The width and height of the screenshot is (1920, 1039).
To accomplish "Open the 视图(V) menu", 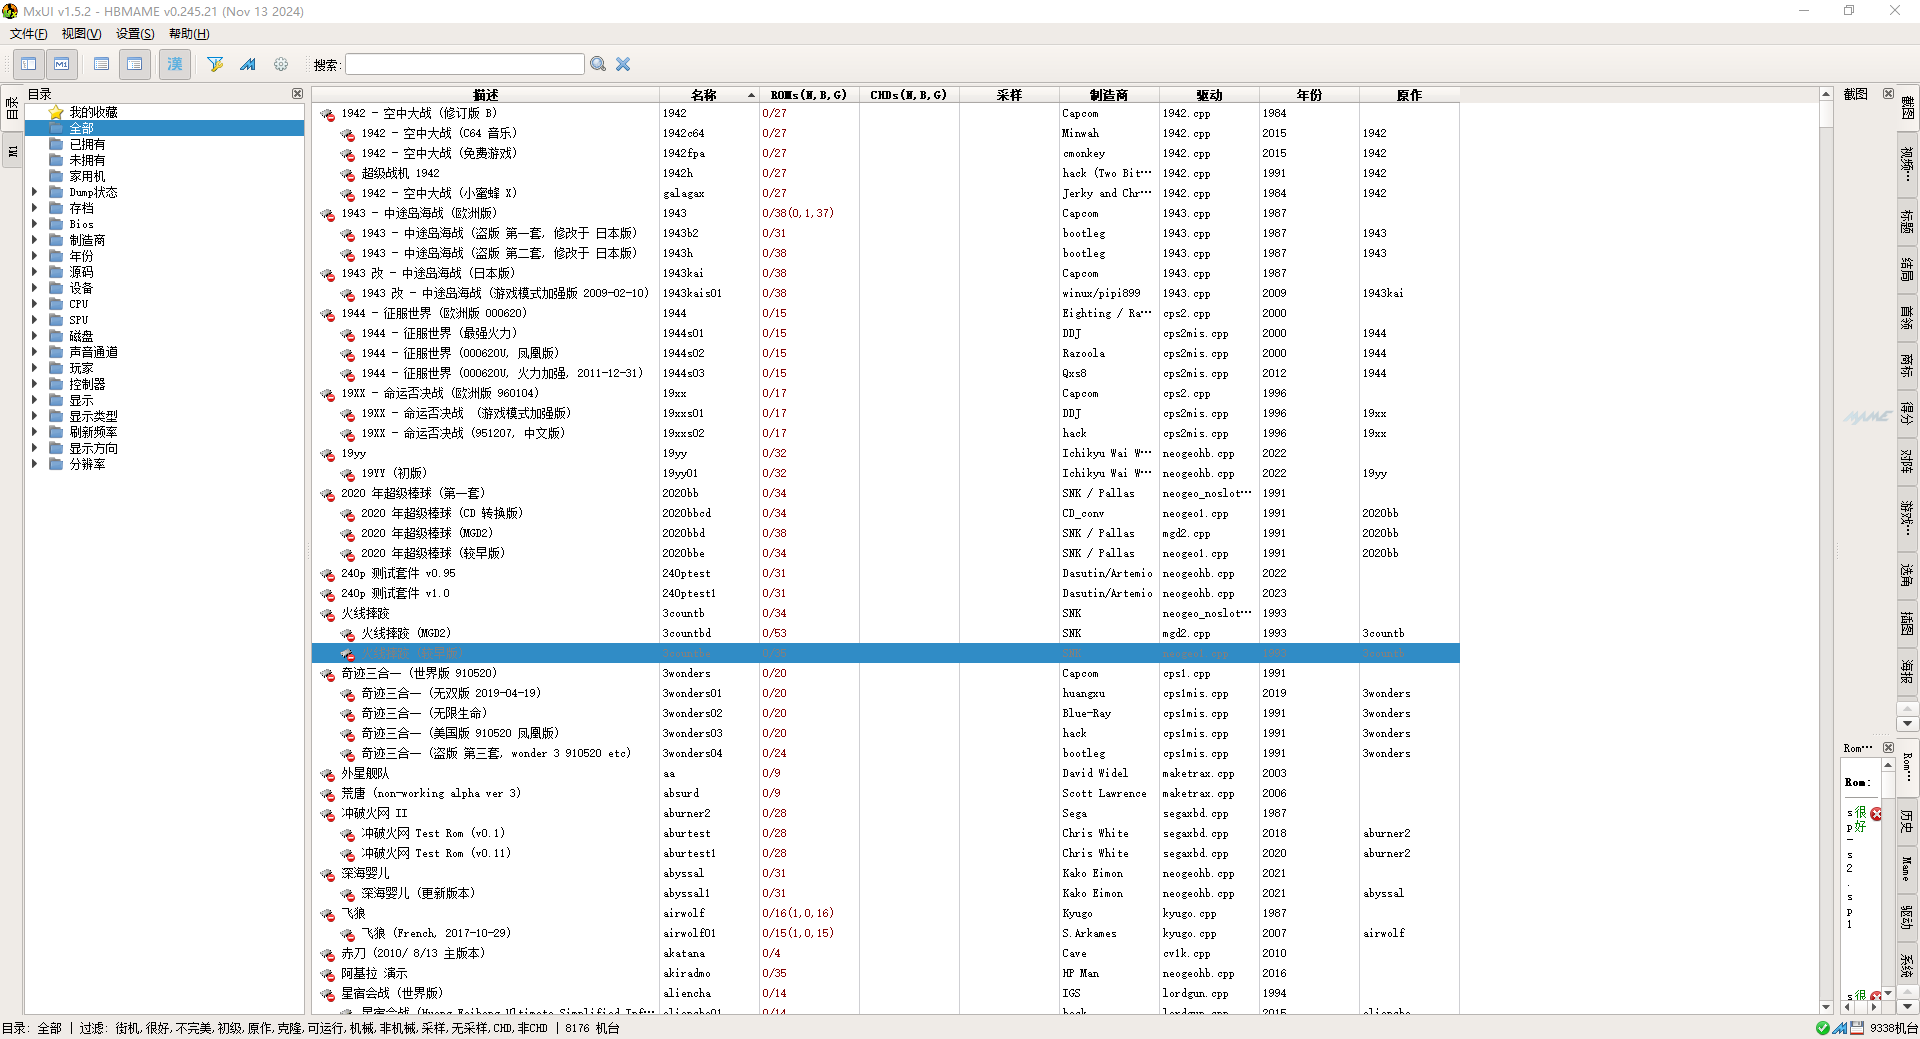I will 82,34.
